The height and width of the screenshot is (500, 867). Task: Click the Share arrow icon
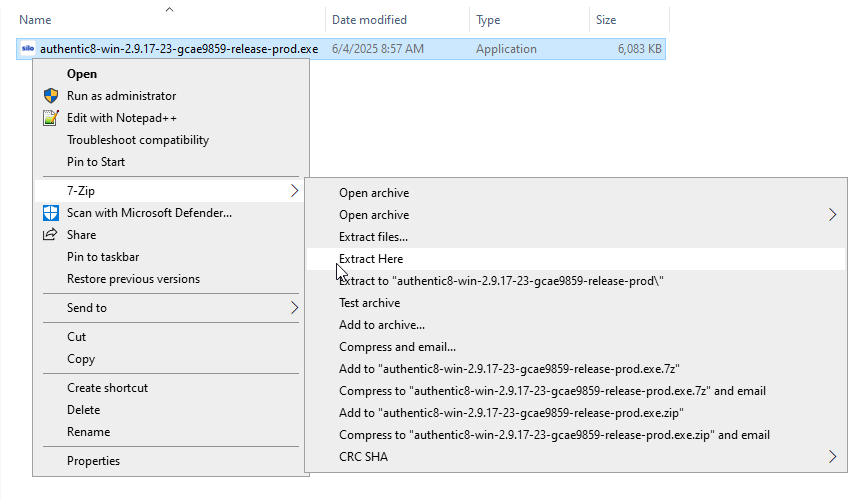(x=50, y=235)
